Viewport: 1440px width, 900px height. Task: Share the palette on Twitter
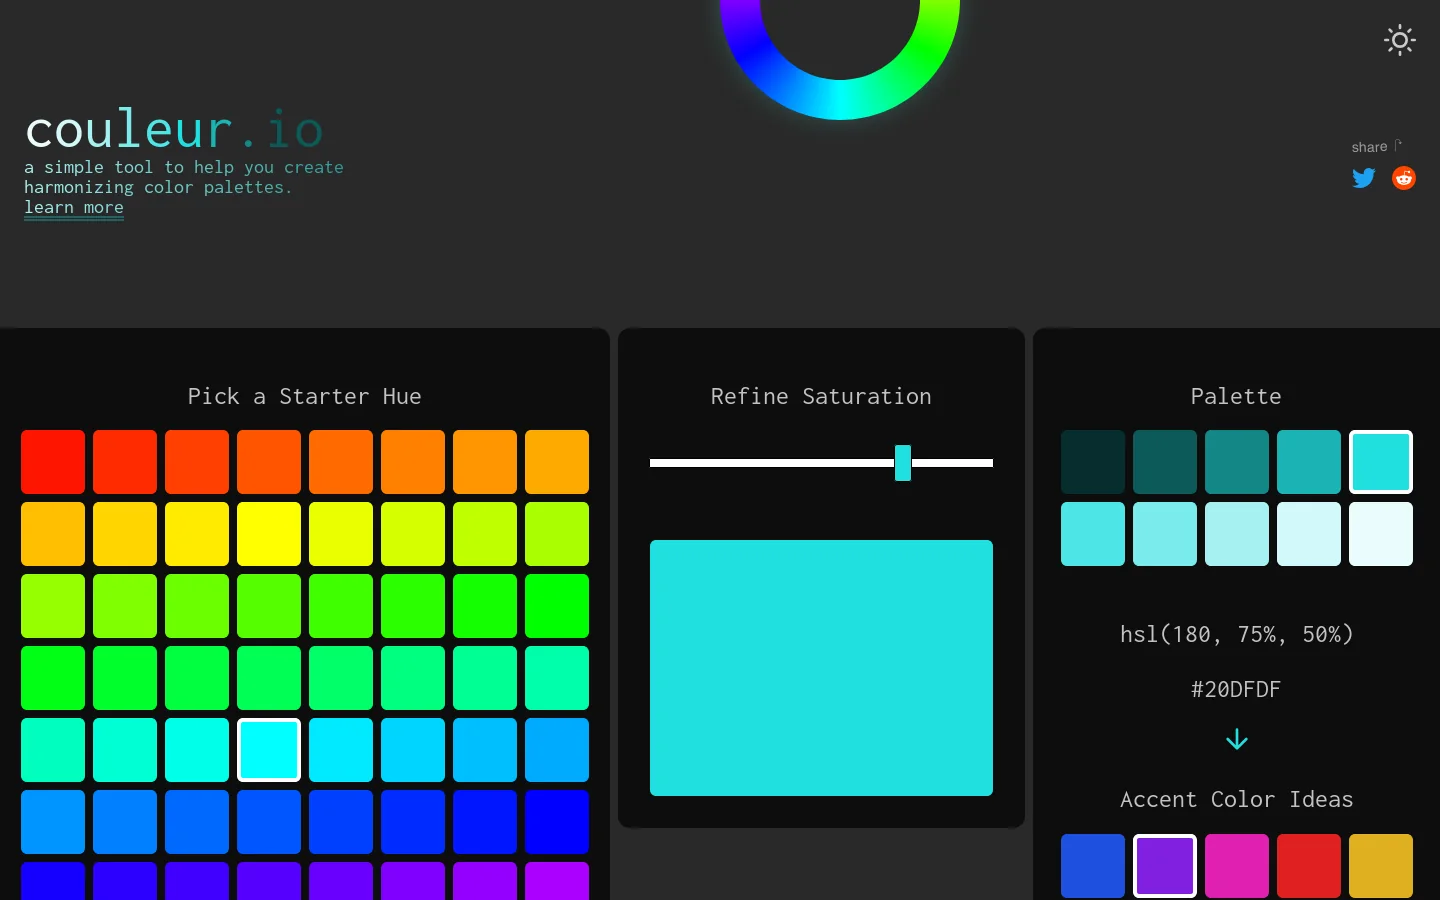pos(1364,178)
